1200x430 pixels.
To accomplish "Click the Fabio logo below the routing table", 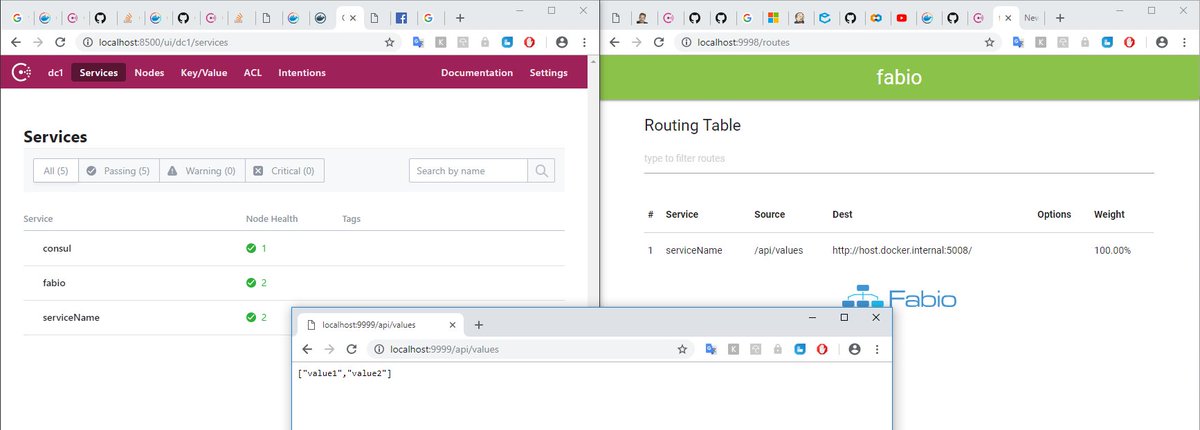I will pyautogui.click(x=899, y=297).
